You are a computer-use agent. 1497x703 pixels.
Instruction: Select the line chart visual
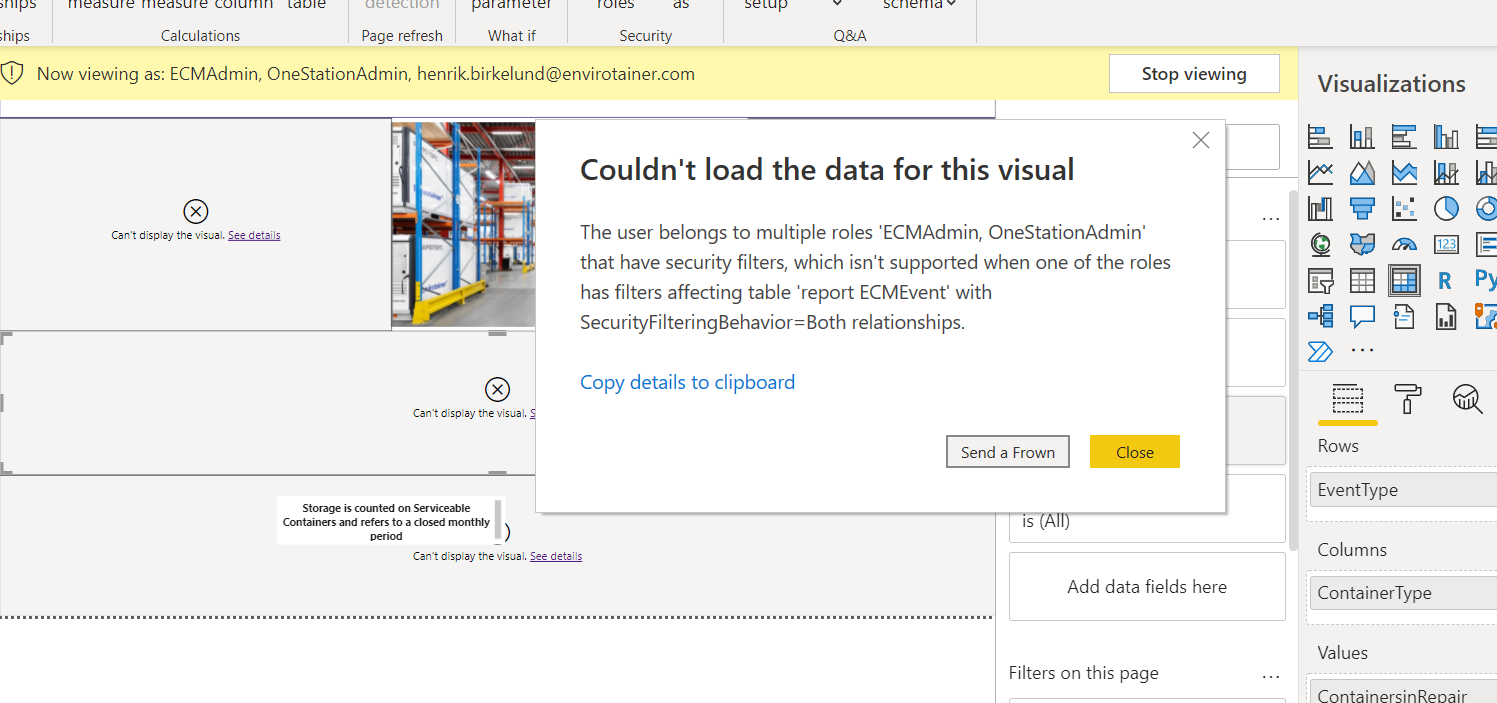1320,173
